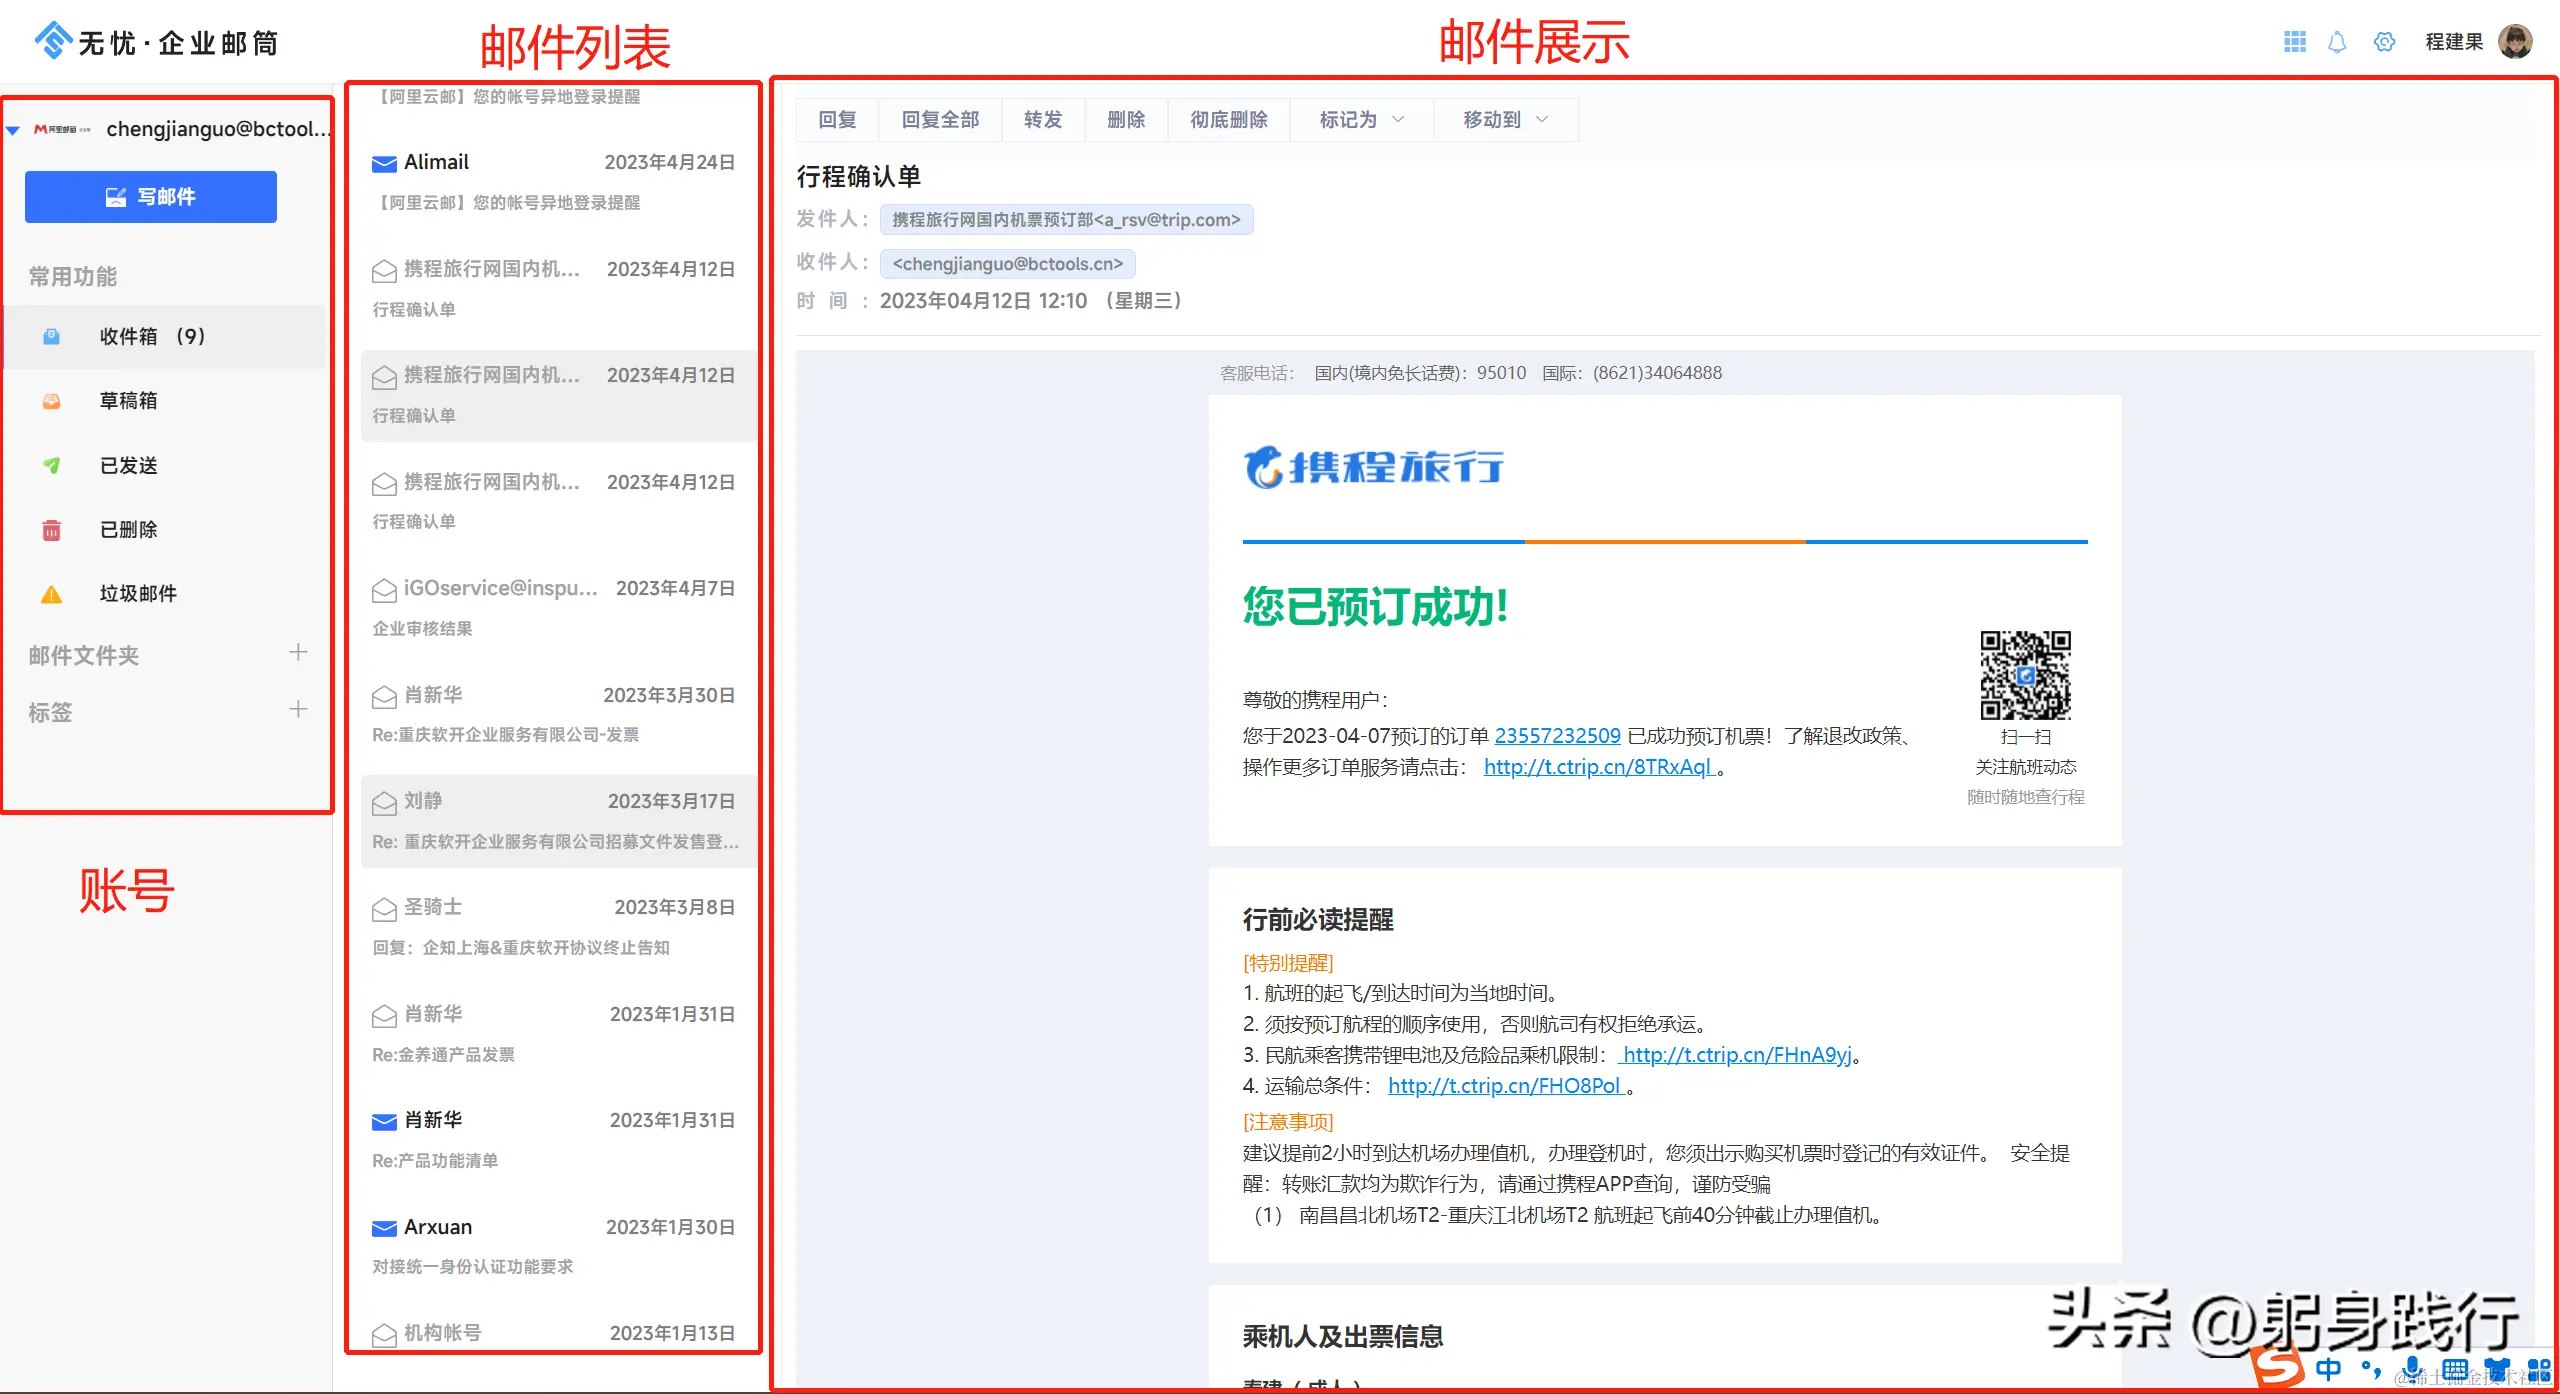Click the sender address chip a_rsv@trip.com
The image size is (2560, 1394).
tap(1066, 220)
